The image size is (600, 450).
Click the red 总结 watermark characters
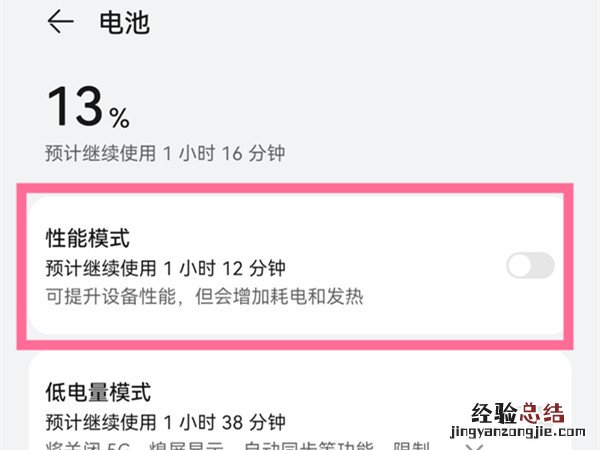tap(541, 414)
